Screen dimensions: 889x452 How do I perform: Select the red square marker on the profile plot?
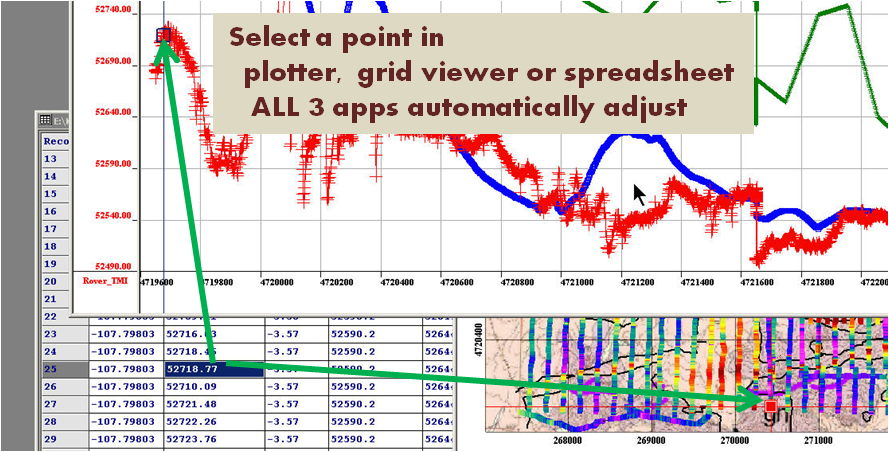[164, 37]
